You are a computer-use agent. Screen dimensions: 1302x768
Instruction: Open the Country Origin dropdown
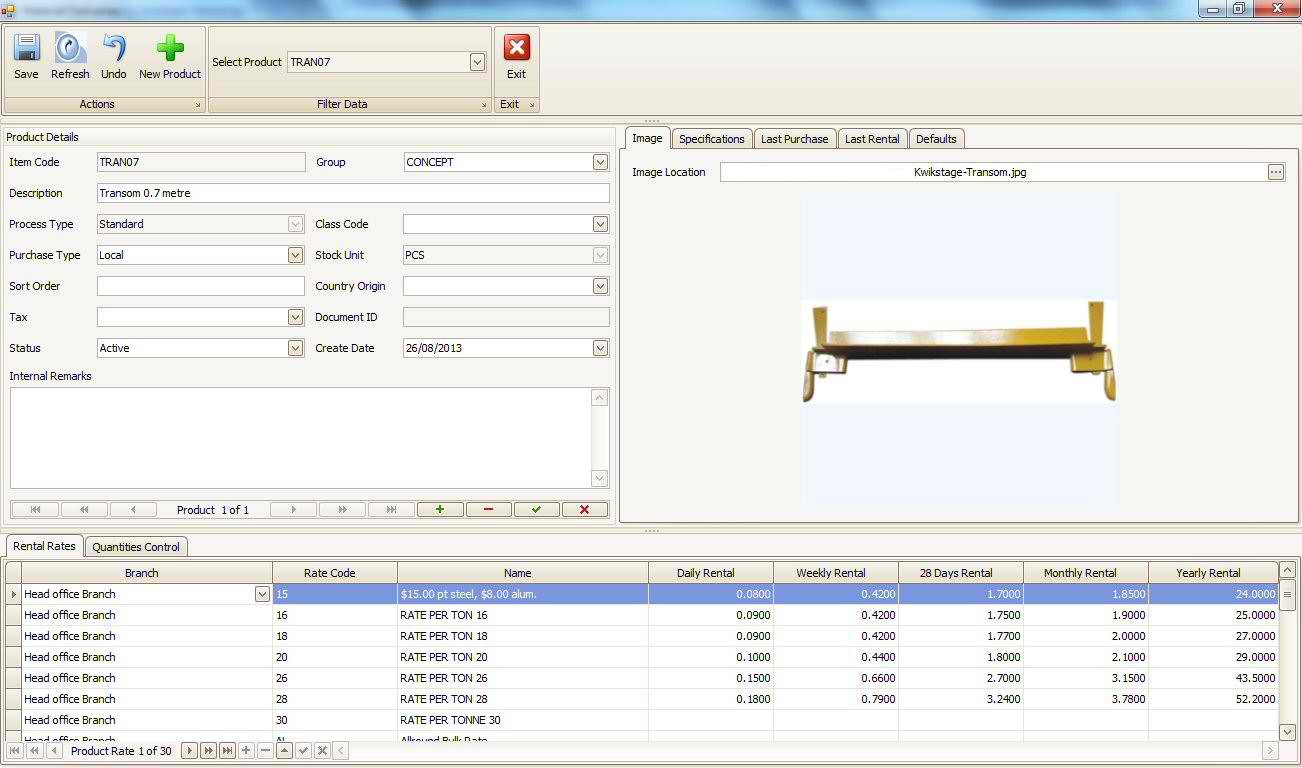pos(600,286)
